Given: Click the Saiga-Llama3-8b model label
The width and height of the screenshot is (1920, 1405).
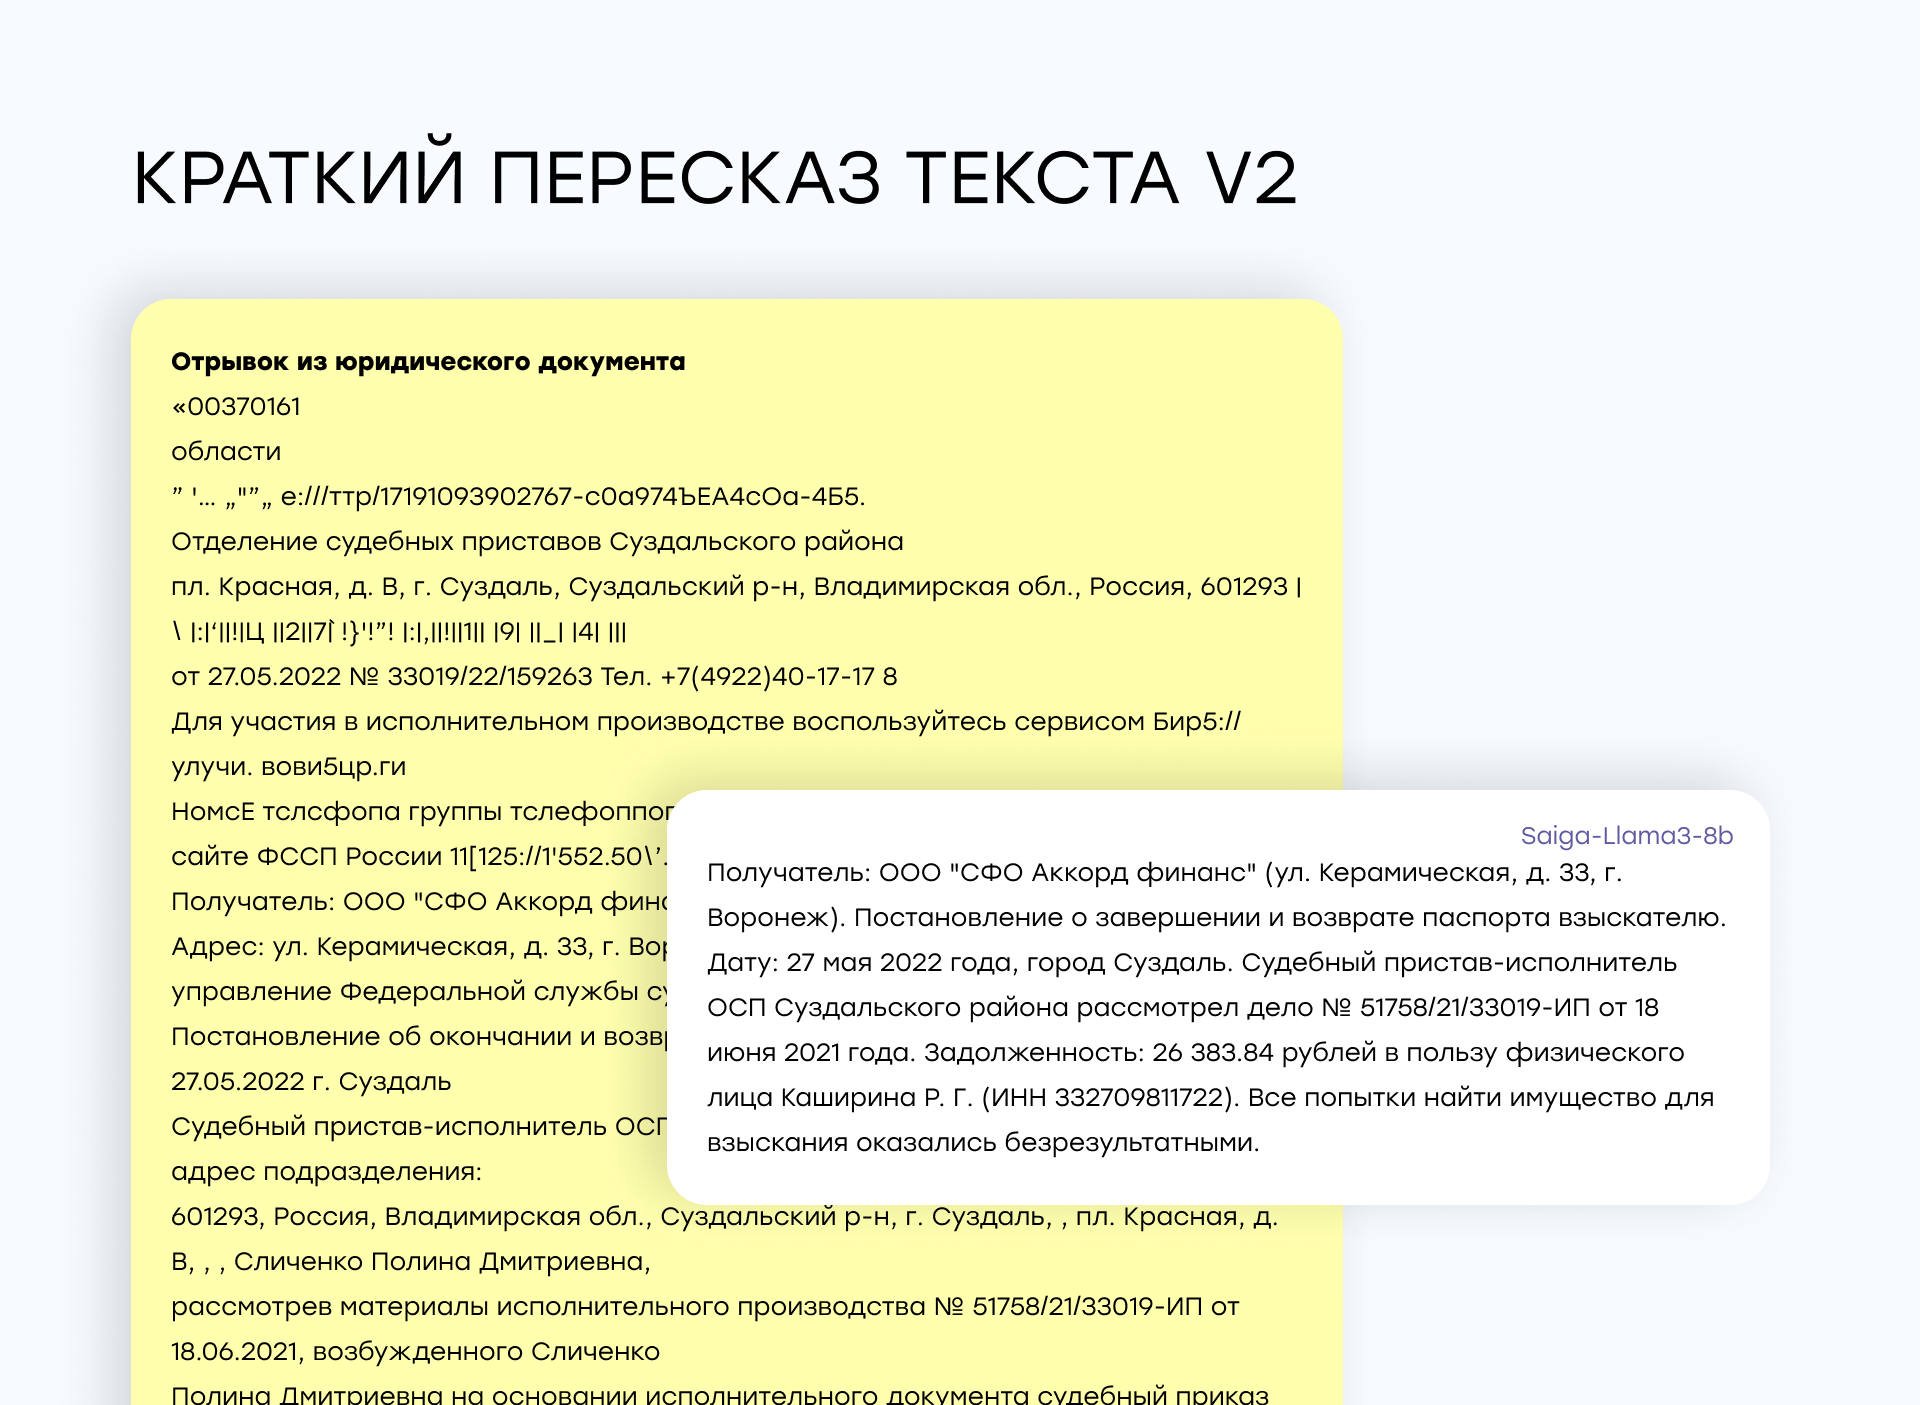Looking at the screenshot, I should [1626, 836].
